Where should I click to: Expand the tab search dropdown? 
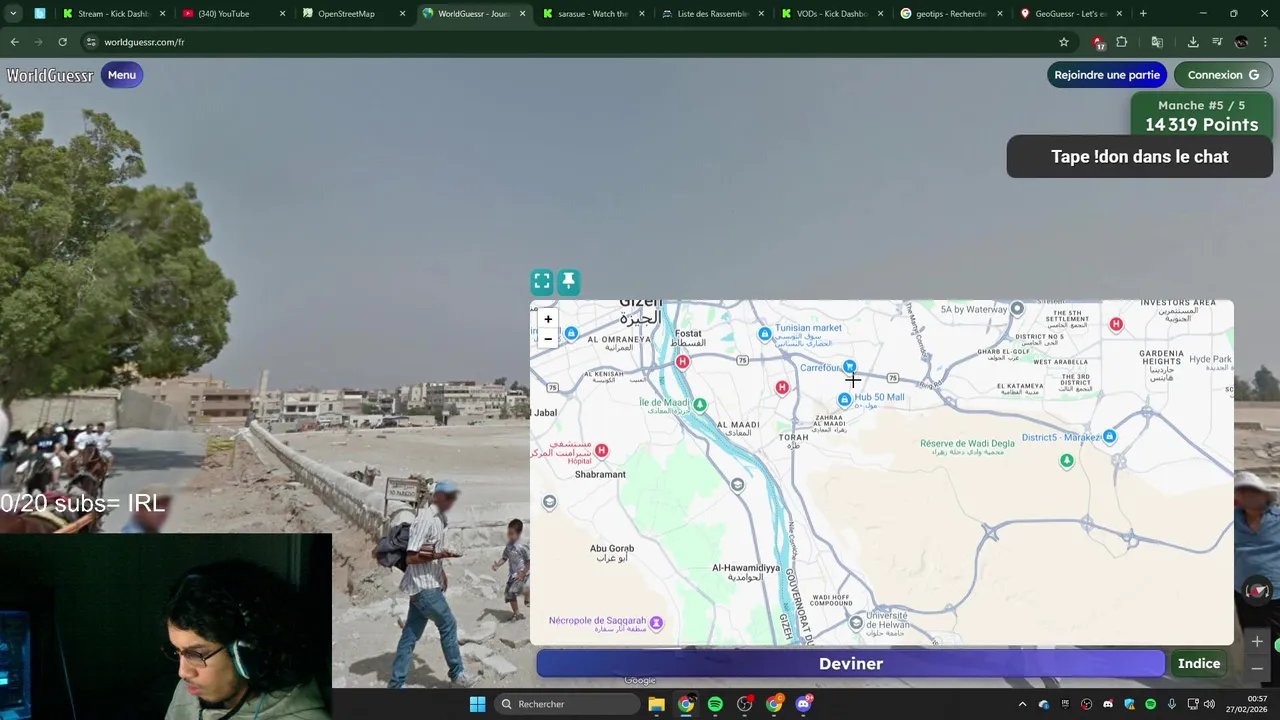pos(13,14)
